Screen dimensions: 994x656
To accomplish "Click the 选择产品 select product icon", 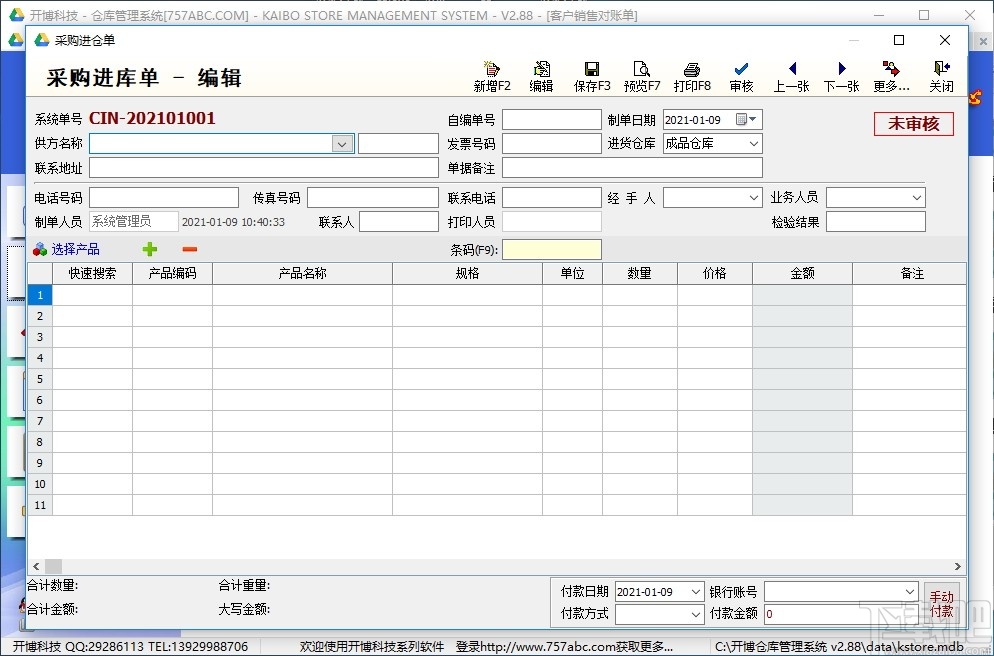I will 40,249.
